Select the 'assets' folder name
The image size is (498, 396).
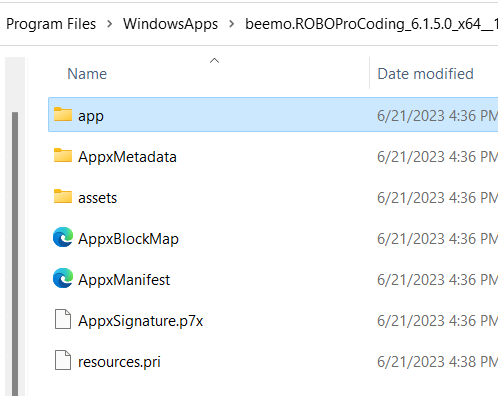click(97, 198)
